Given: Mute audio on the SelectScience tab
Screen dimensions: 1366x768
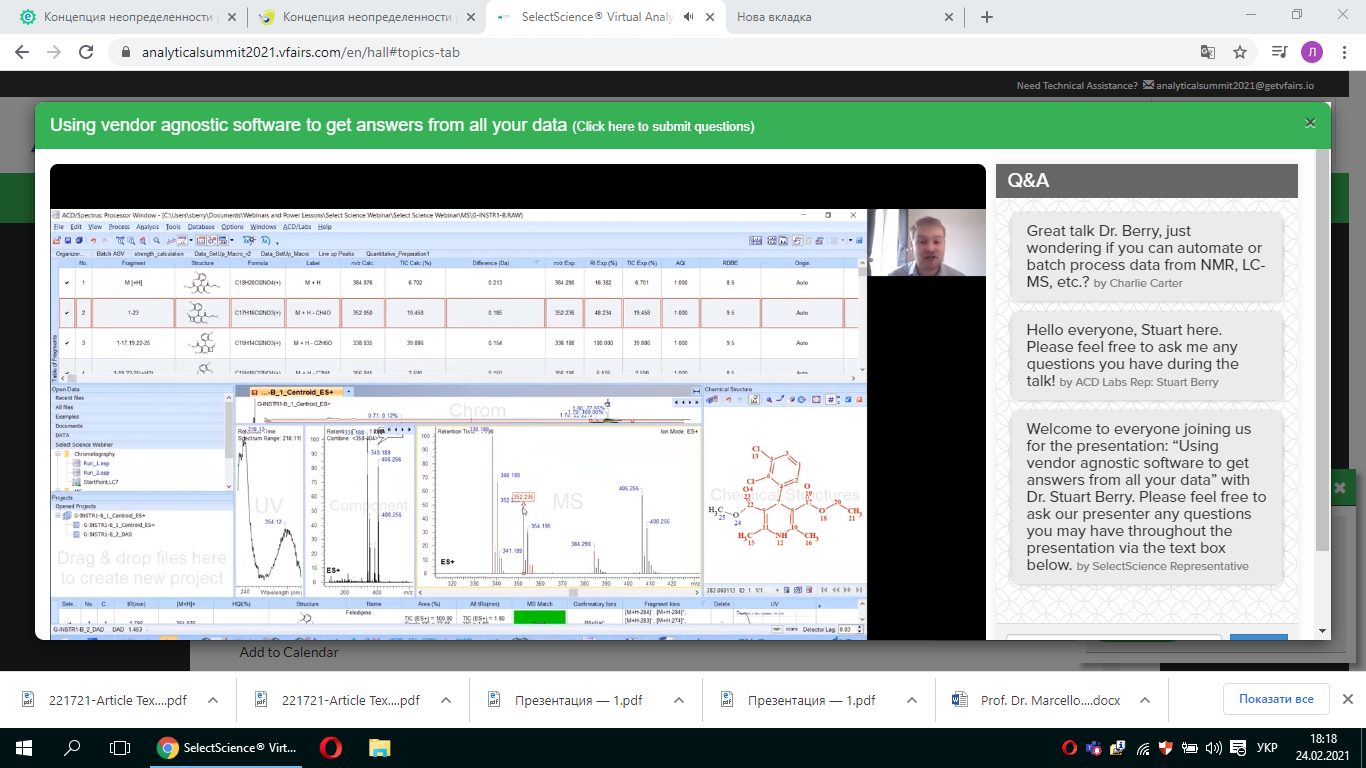Looking at the screenshot, I should 689,17.
